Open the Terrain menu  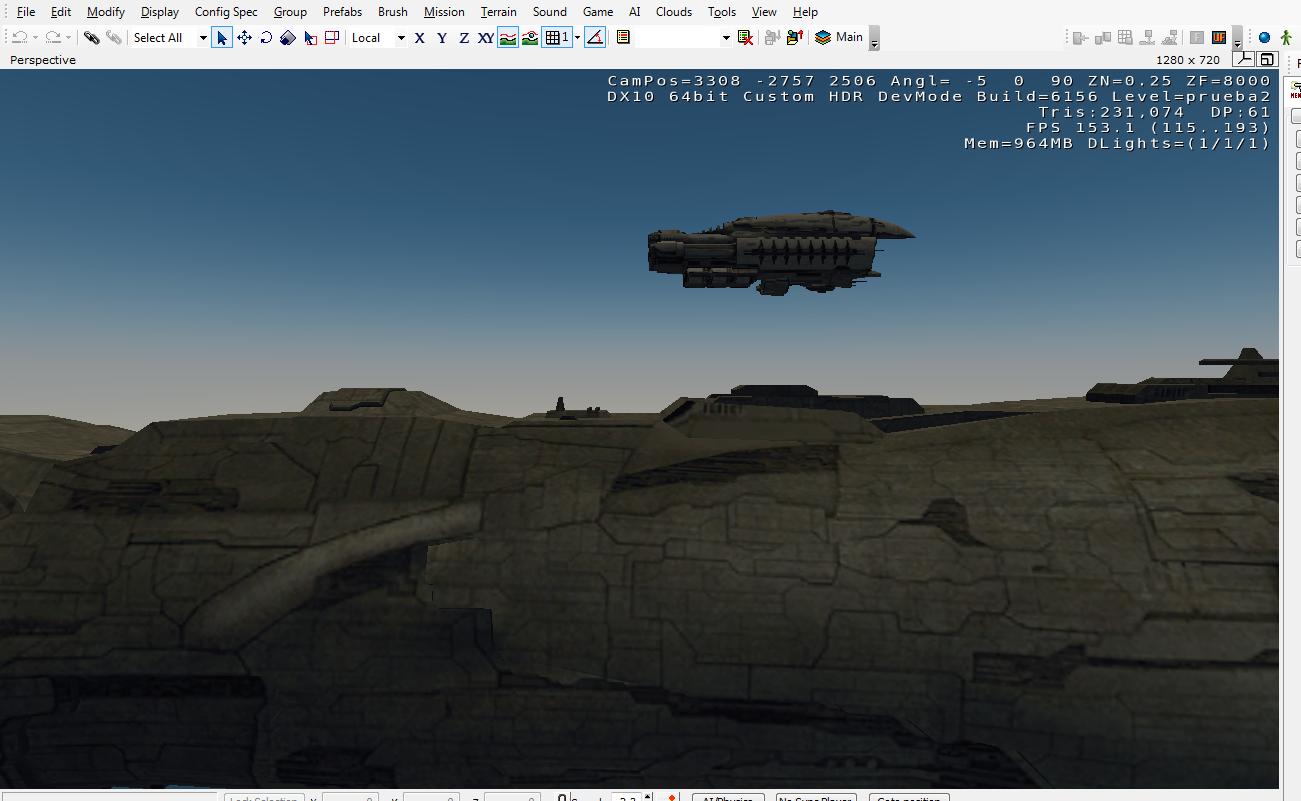[x=498, y=12]
